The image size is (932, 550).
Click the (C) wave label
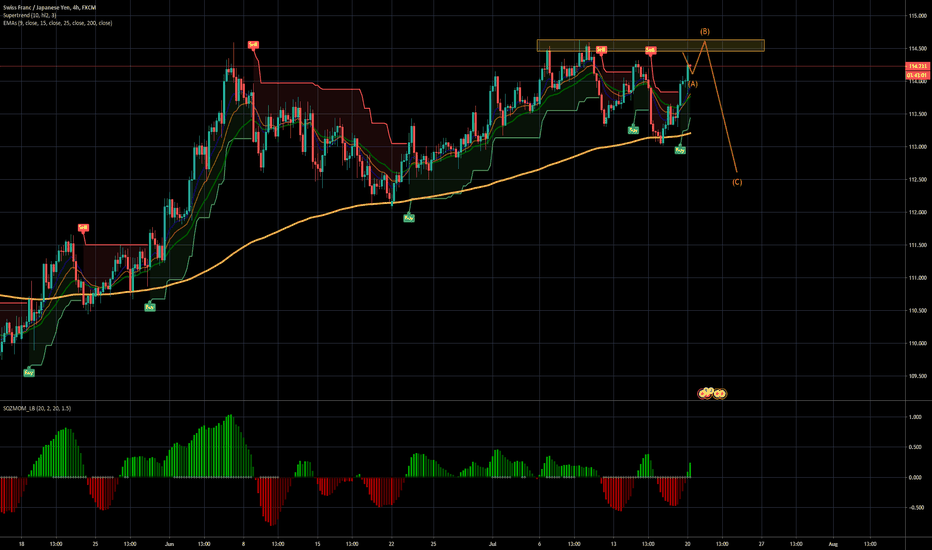coord(737,183)
